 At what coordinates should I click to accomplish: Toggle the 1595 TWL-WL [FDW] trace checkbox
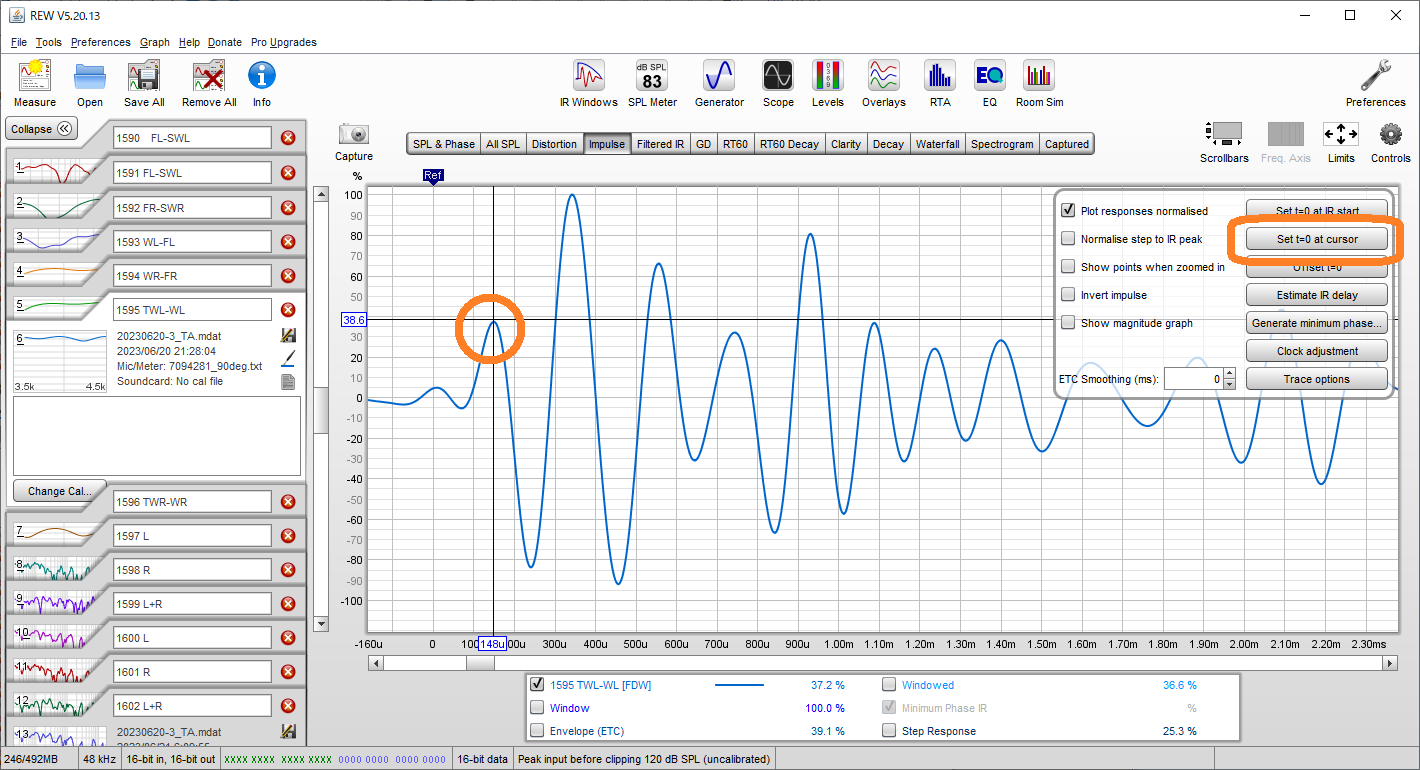537,685
